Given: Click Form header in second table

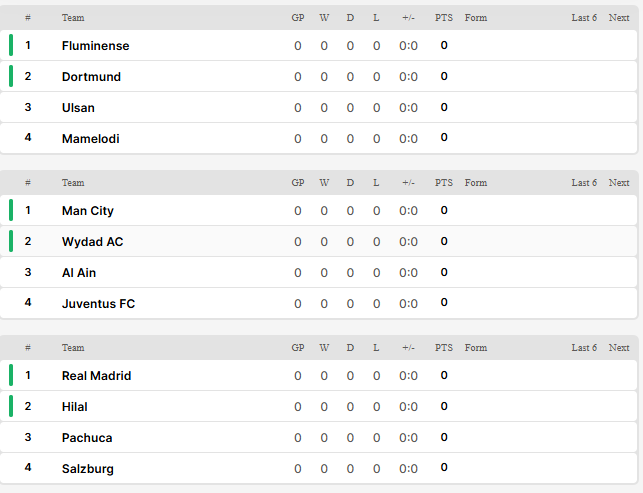Looking at the screenshot, I should pyautogui.click(x=476, y=183).
